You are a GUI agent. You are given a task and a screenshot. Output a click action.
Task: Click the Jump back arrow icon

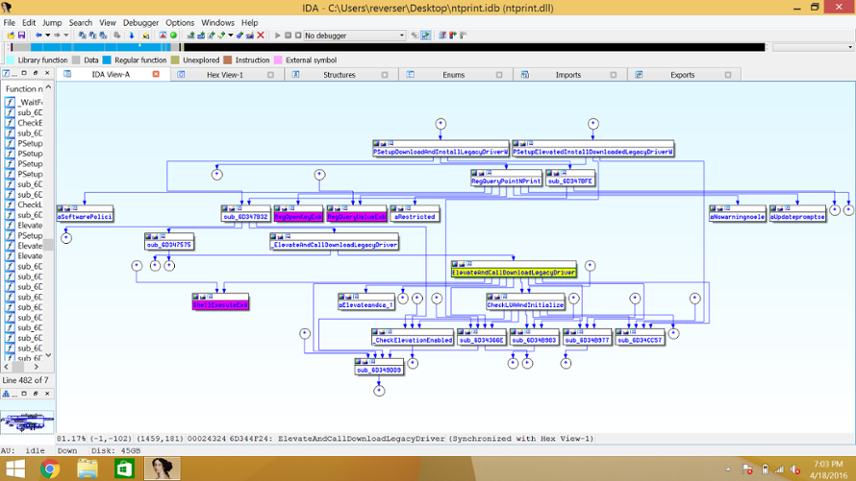tap(39, 35)
